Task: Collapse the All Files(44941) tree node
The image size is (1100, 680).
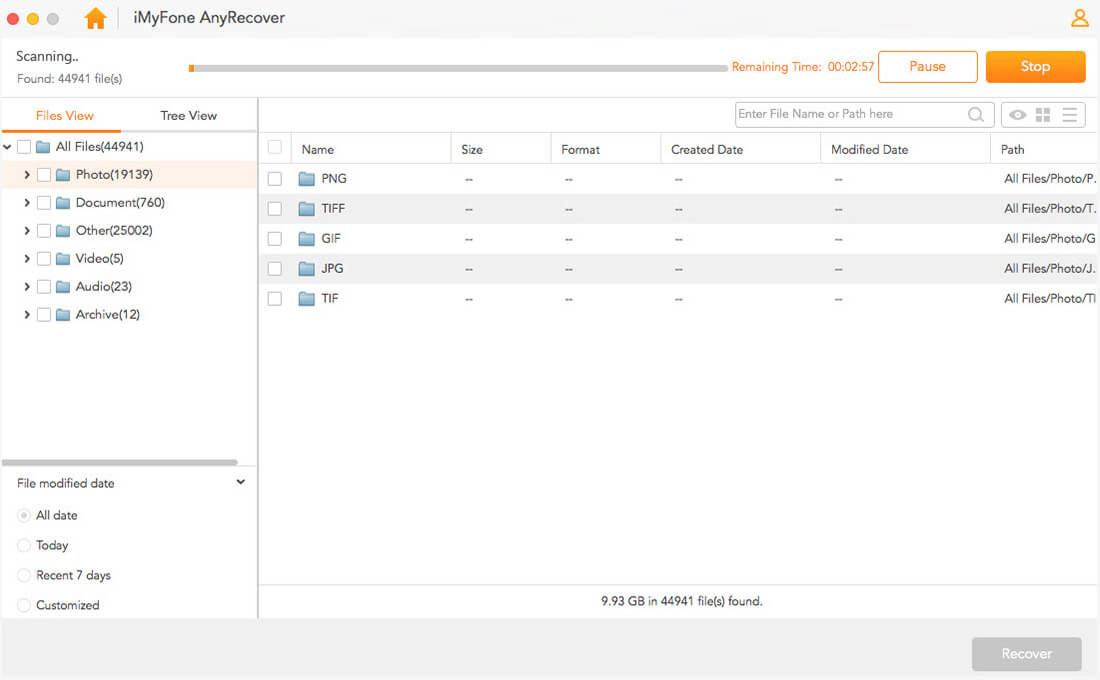Action: click(8, 147)
